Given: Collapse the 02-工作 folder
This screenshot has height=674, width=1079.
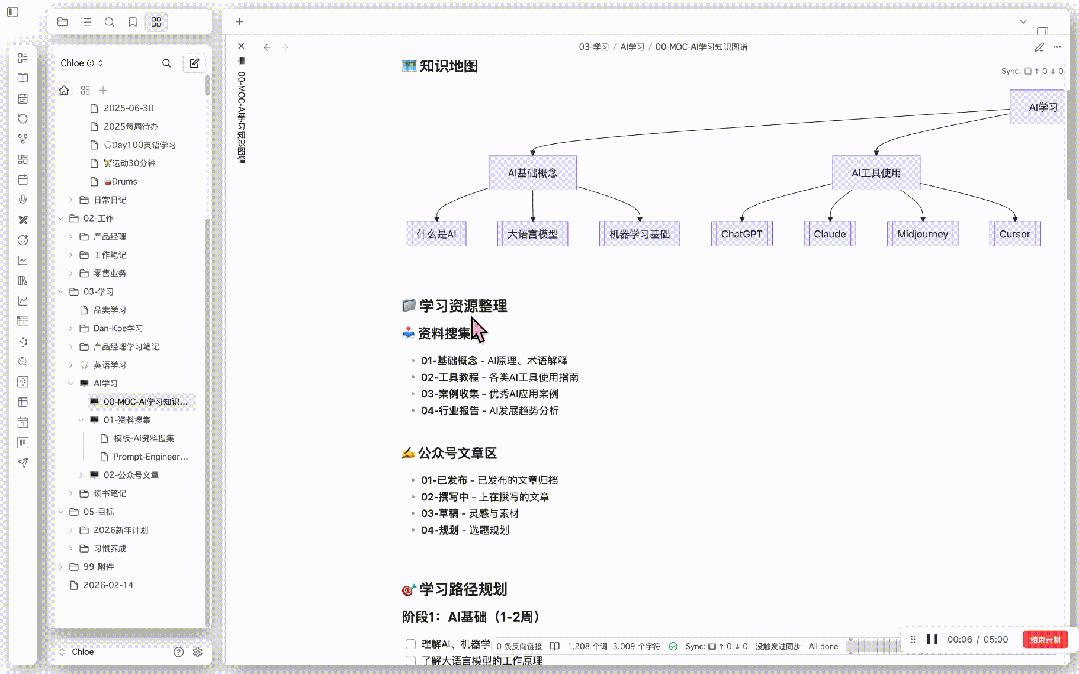Looking at the screenshot, I should pyautogui.click(x=61, y=218).
